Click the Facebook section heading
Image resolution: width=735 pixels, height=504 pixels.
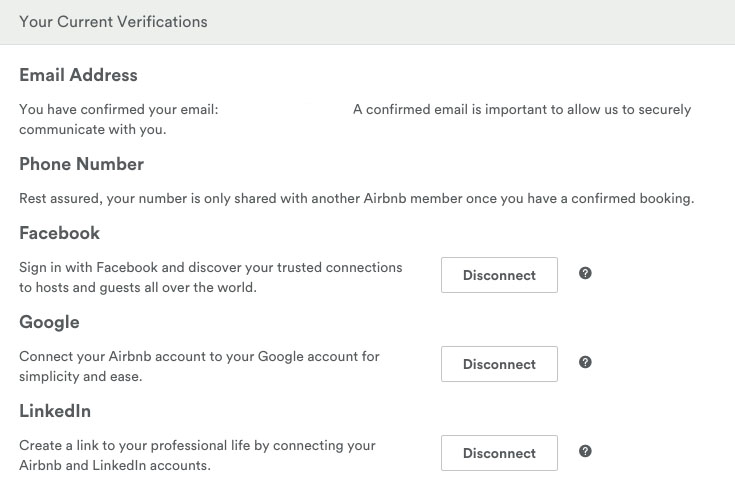60,233
